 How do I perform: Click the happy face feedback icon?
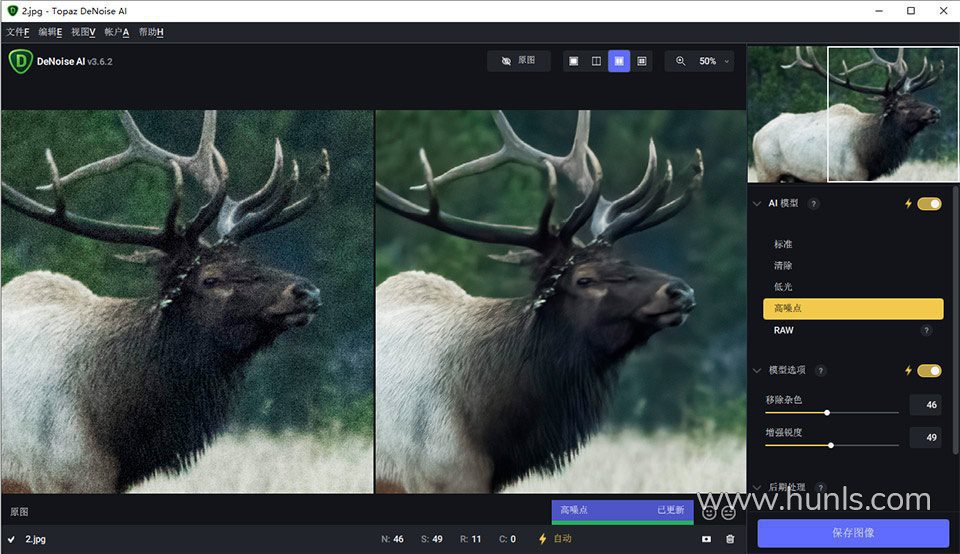coord(709,512)
